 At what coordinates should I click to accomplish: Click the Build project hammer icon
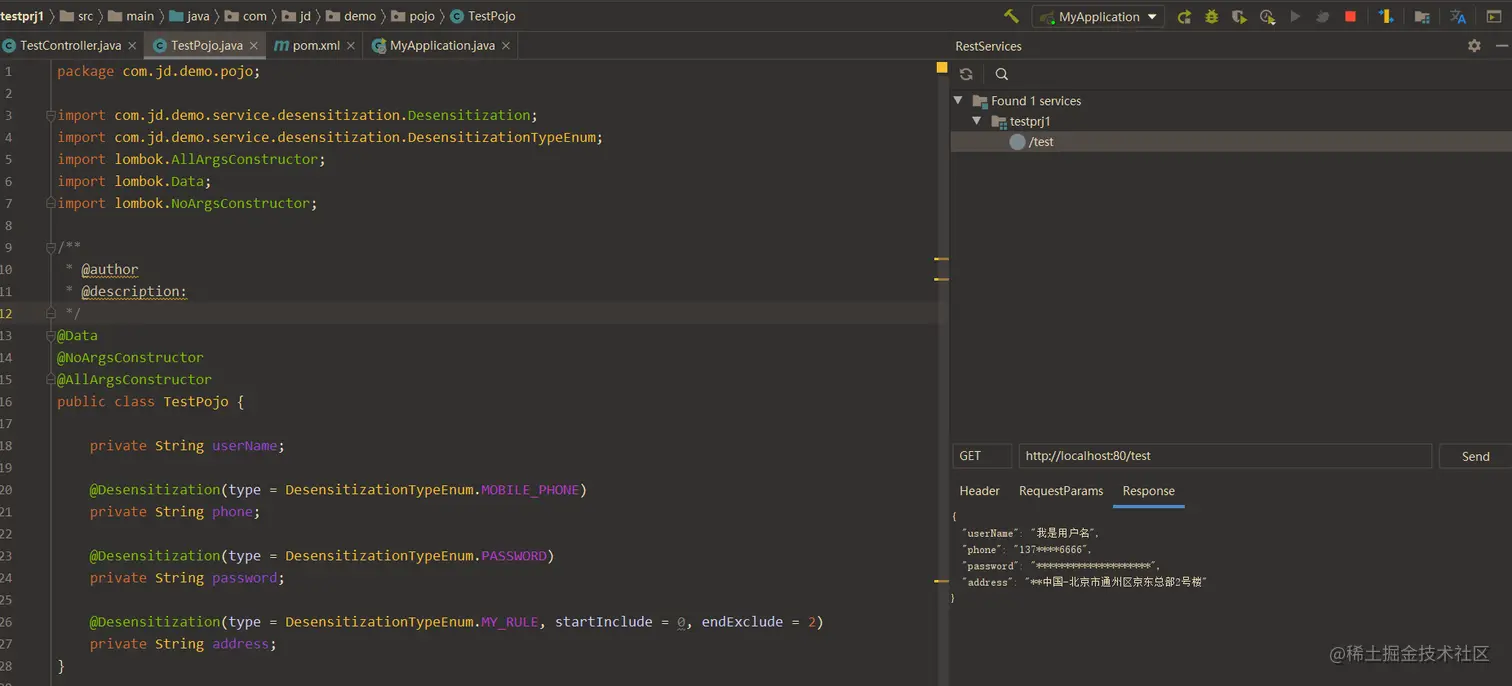pos(1011,16)
